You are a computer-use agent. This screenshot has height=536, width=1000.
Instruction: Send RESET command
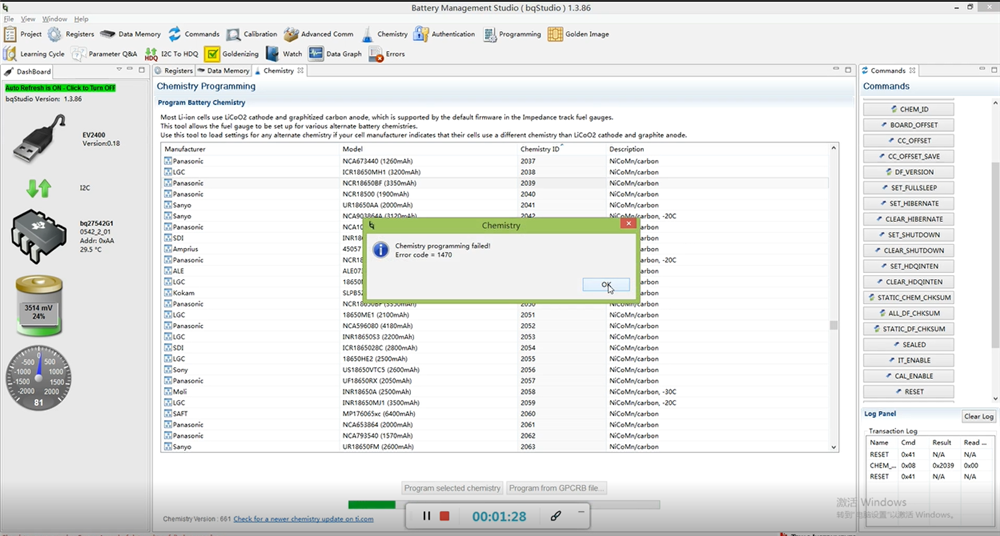909,392
